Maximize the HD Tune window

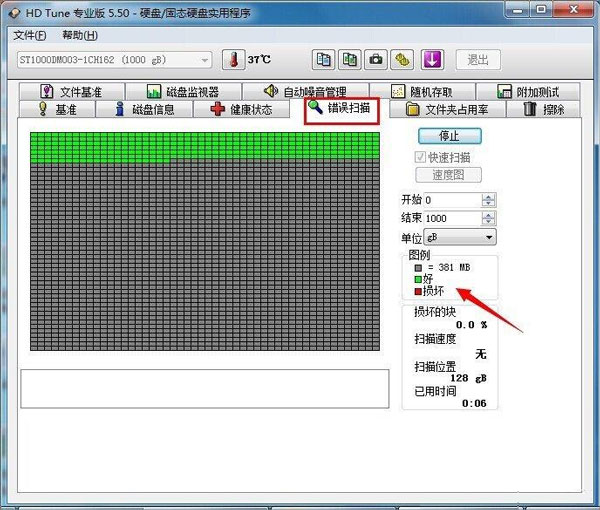pos(541,10)
